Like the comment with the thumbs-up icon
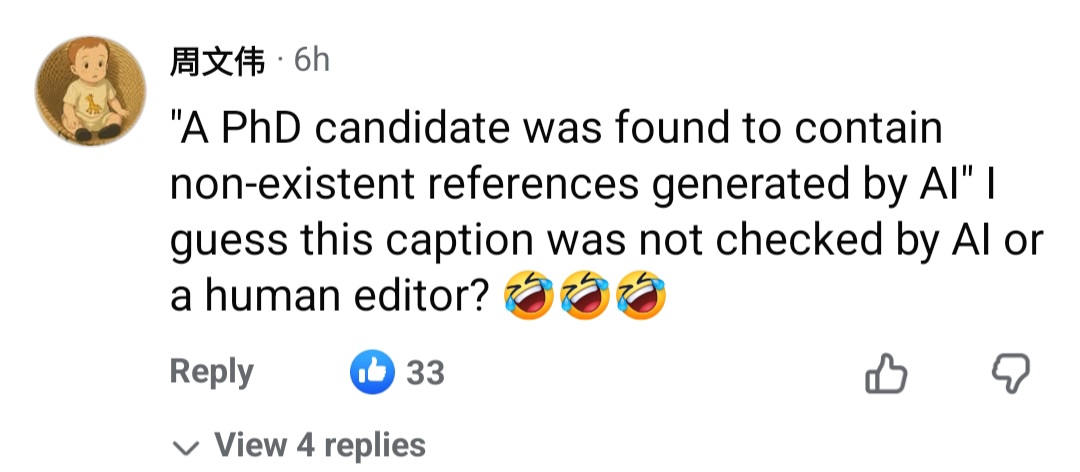 [x=885, y=374]
